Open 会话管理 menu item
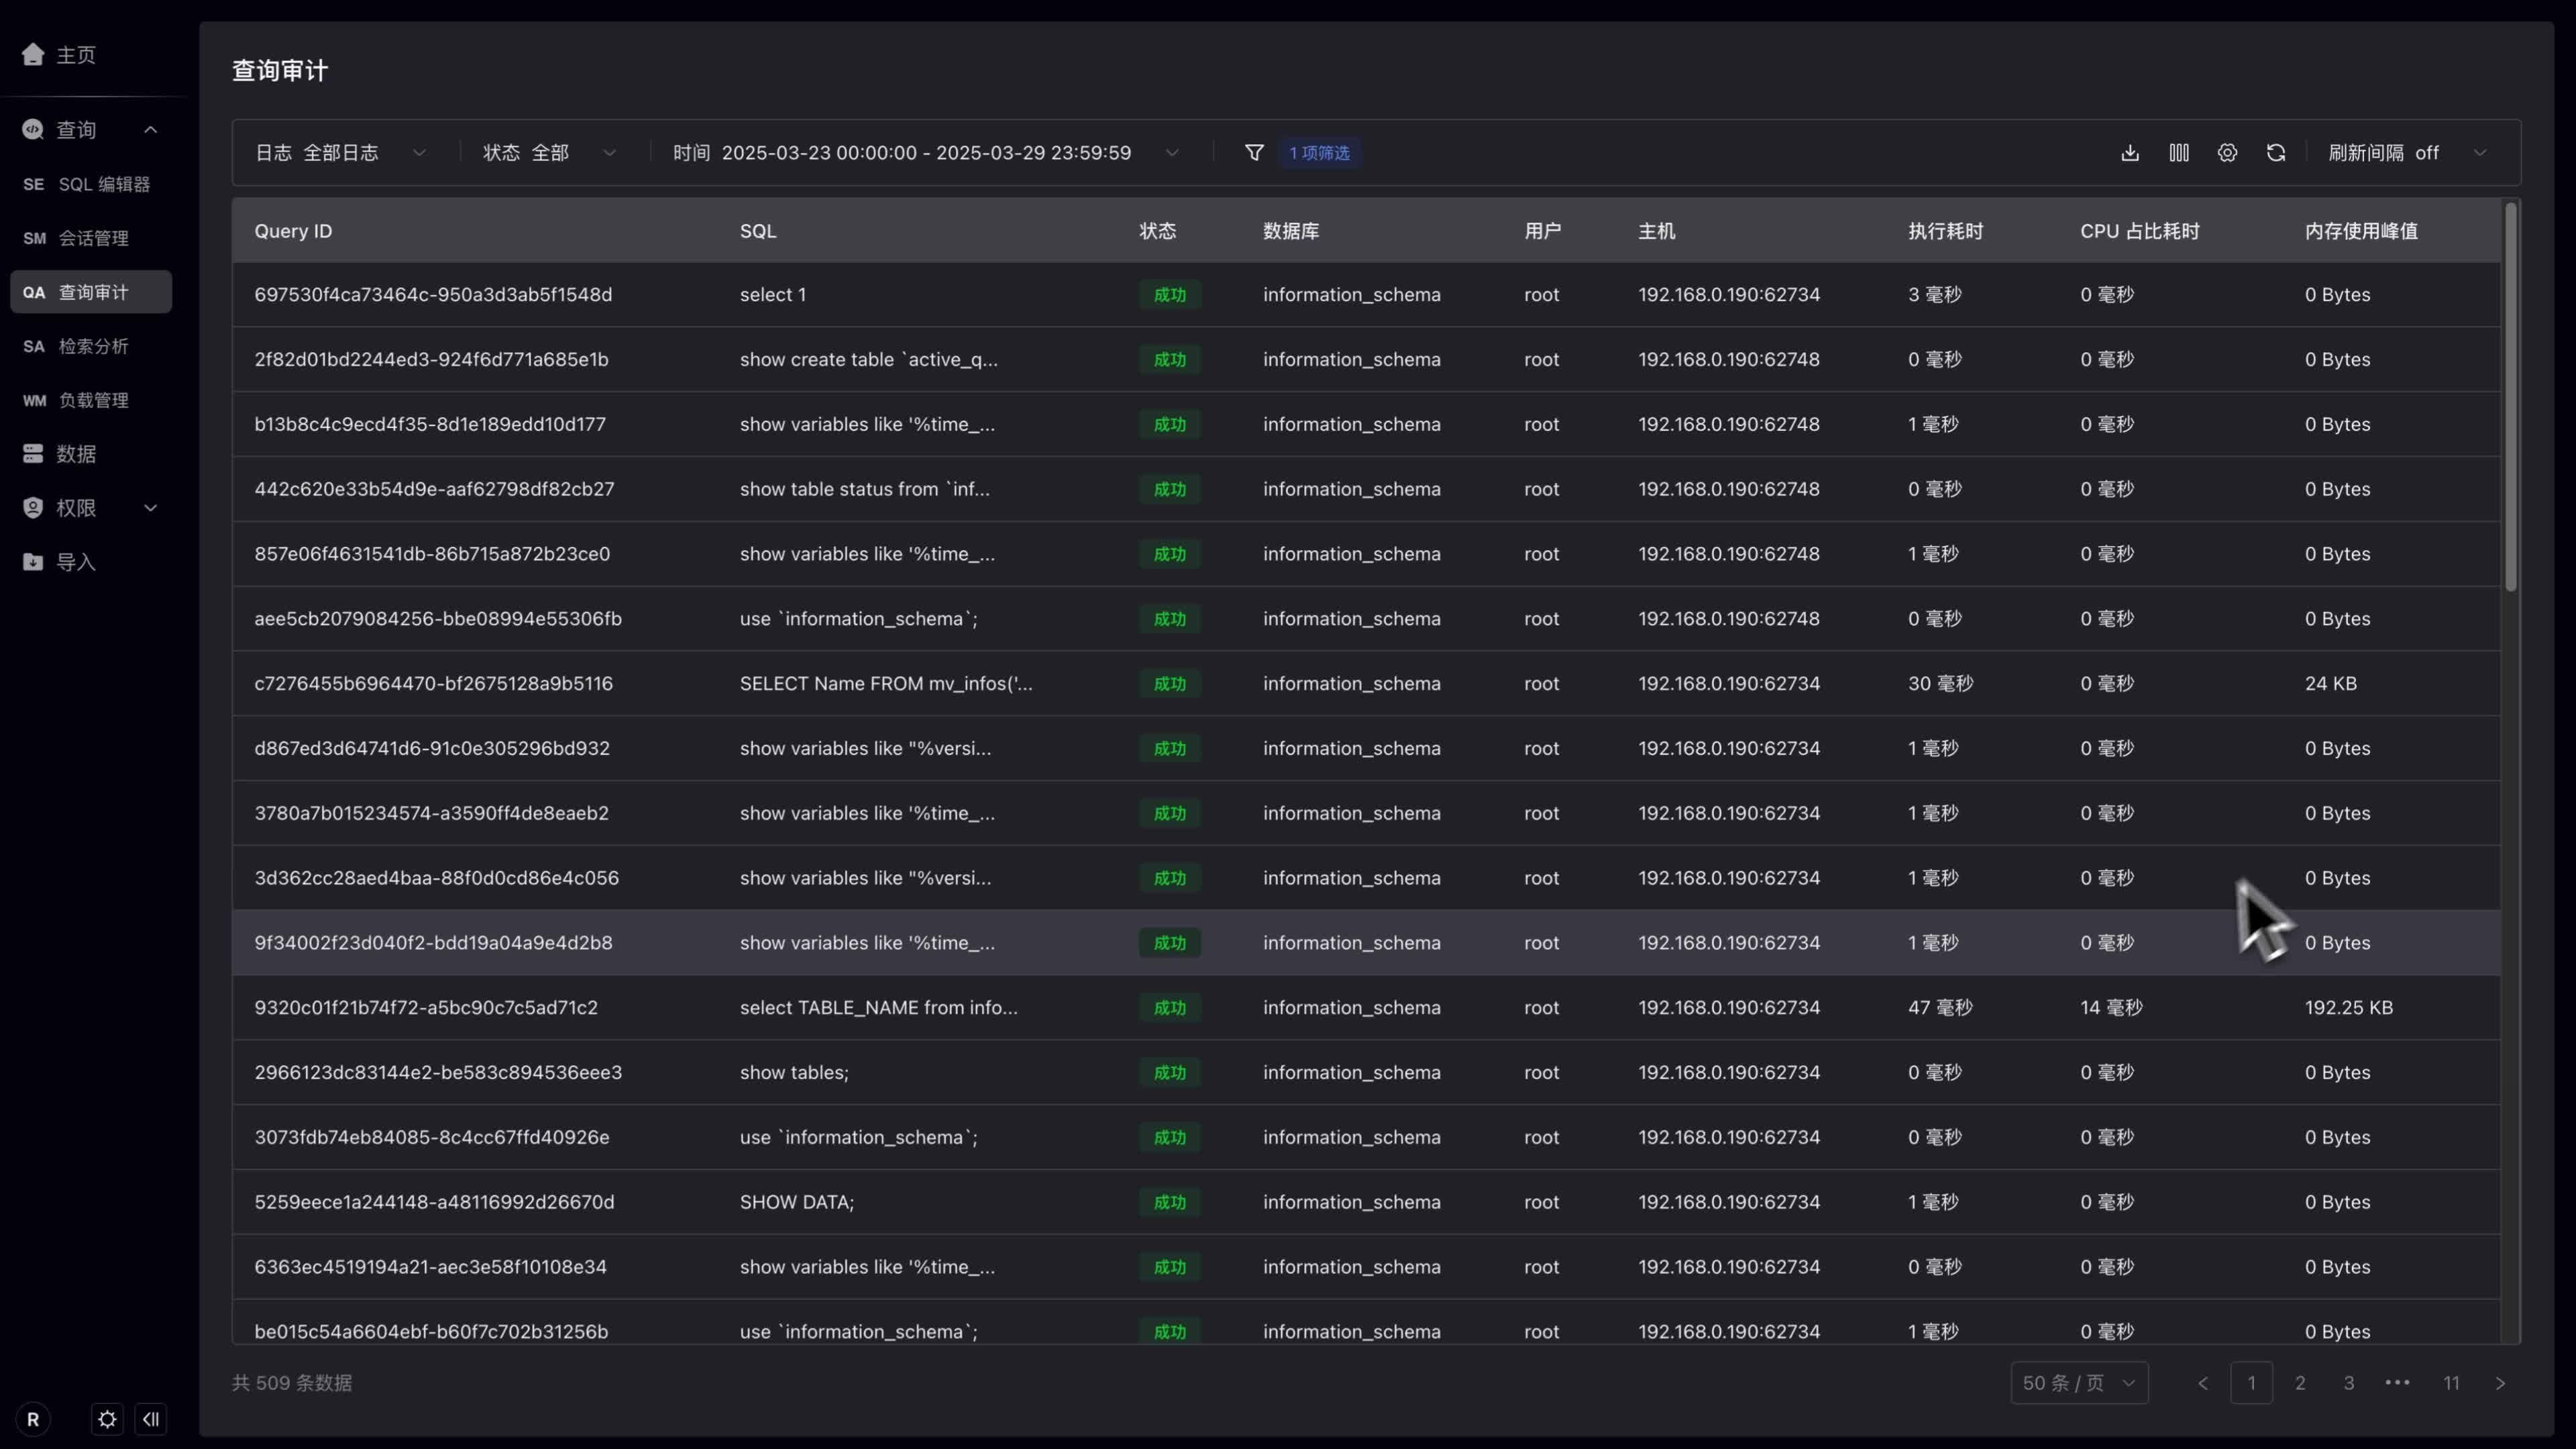Image resolution: width=2576 pixels, height=1449 pixels. [x=91, y=238]
